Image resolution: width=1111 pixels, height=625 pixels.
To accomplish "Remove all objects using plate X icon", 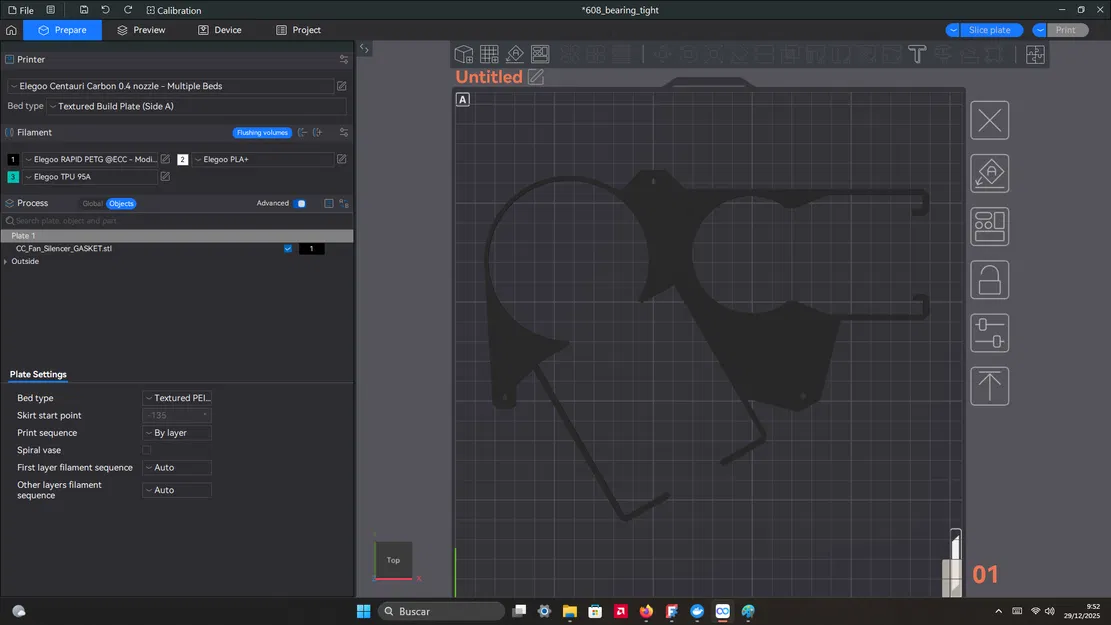I will click(989, 121).
